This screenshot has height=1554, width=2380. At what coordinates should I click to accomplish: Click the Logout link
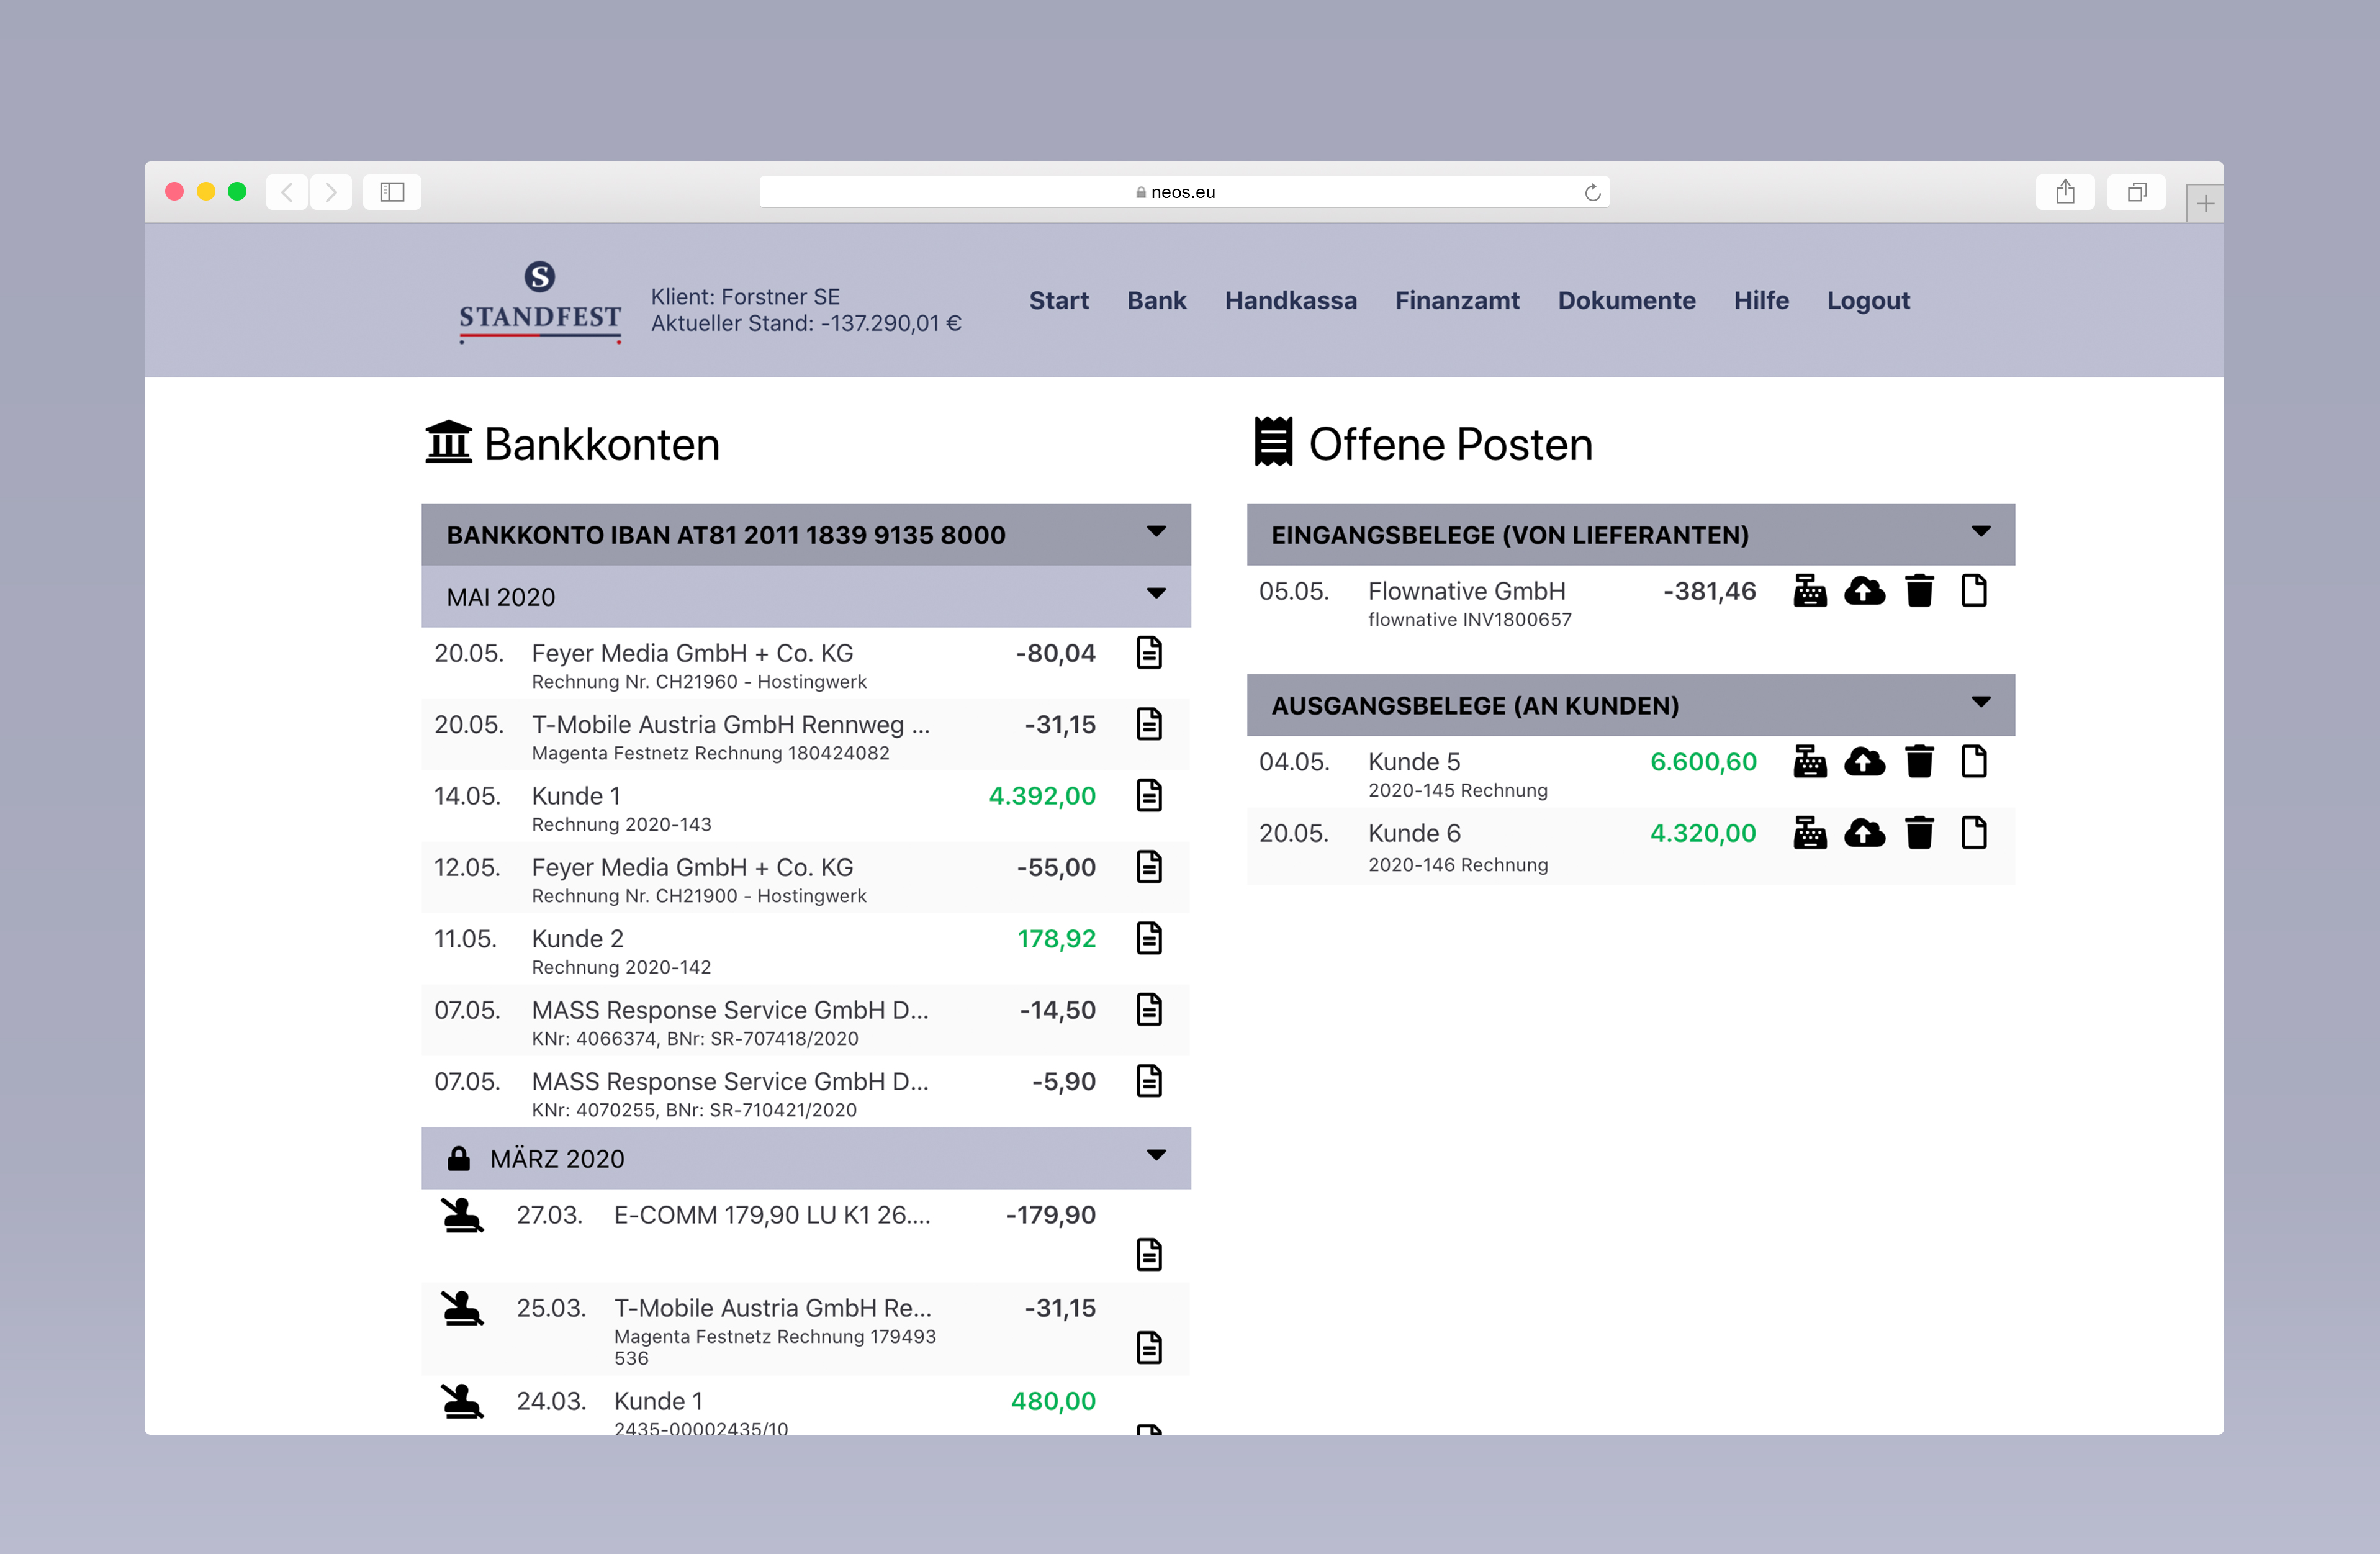(x=1867, y=300)
